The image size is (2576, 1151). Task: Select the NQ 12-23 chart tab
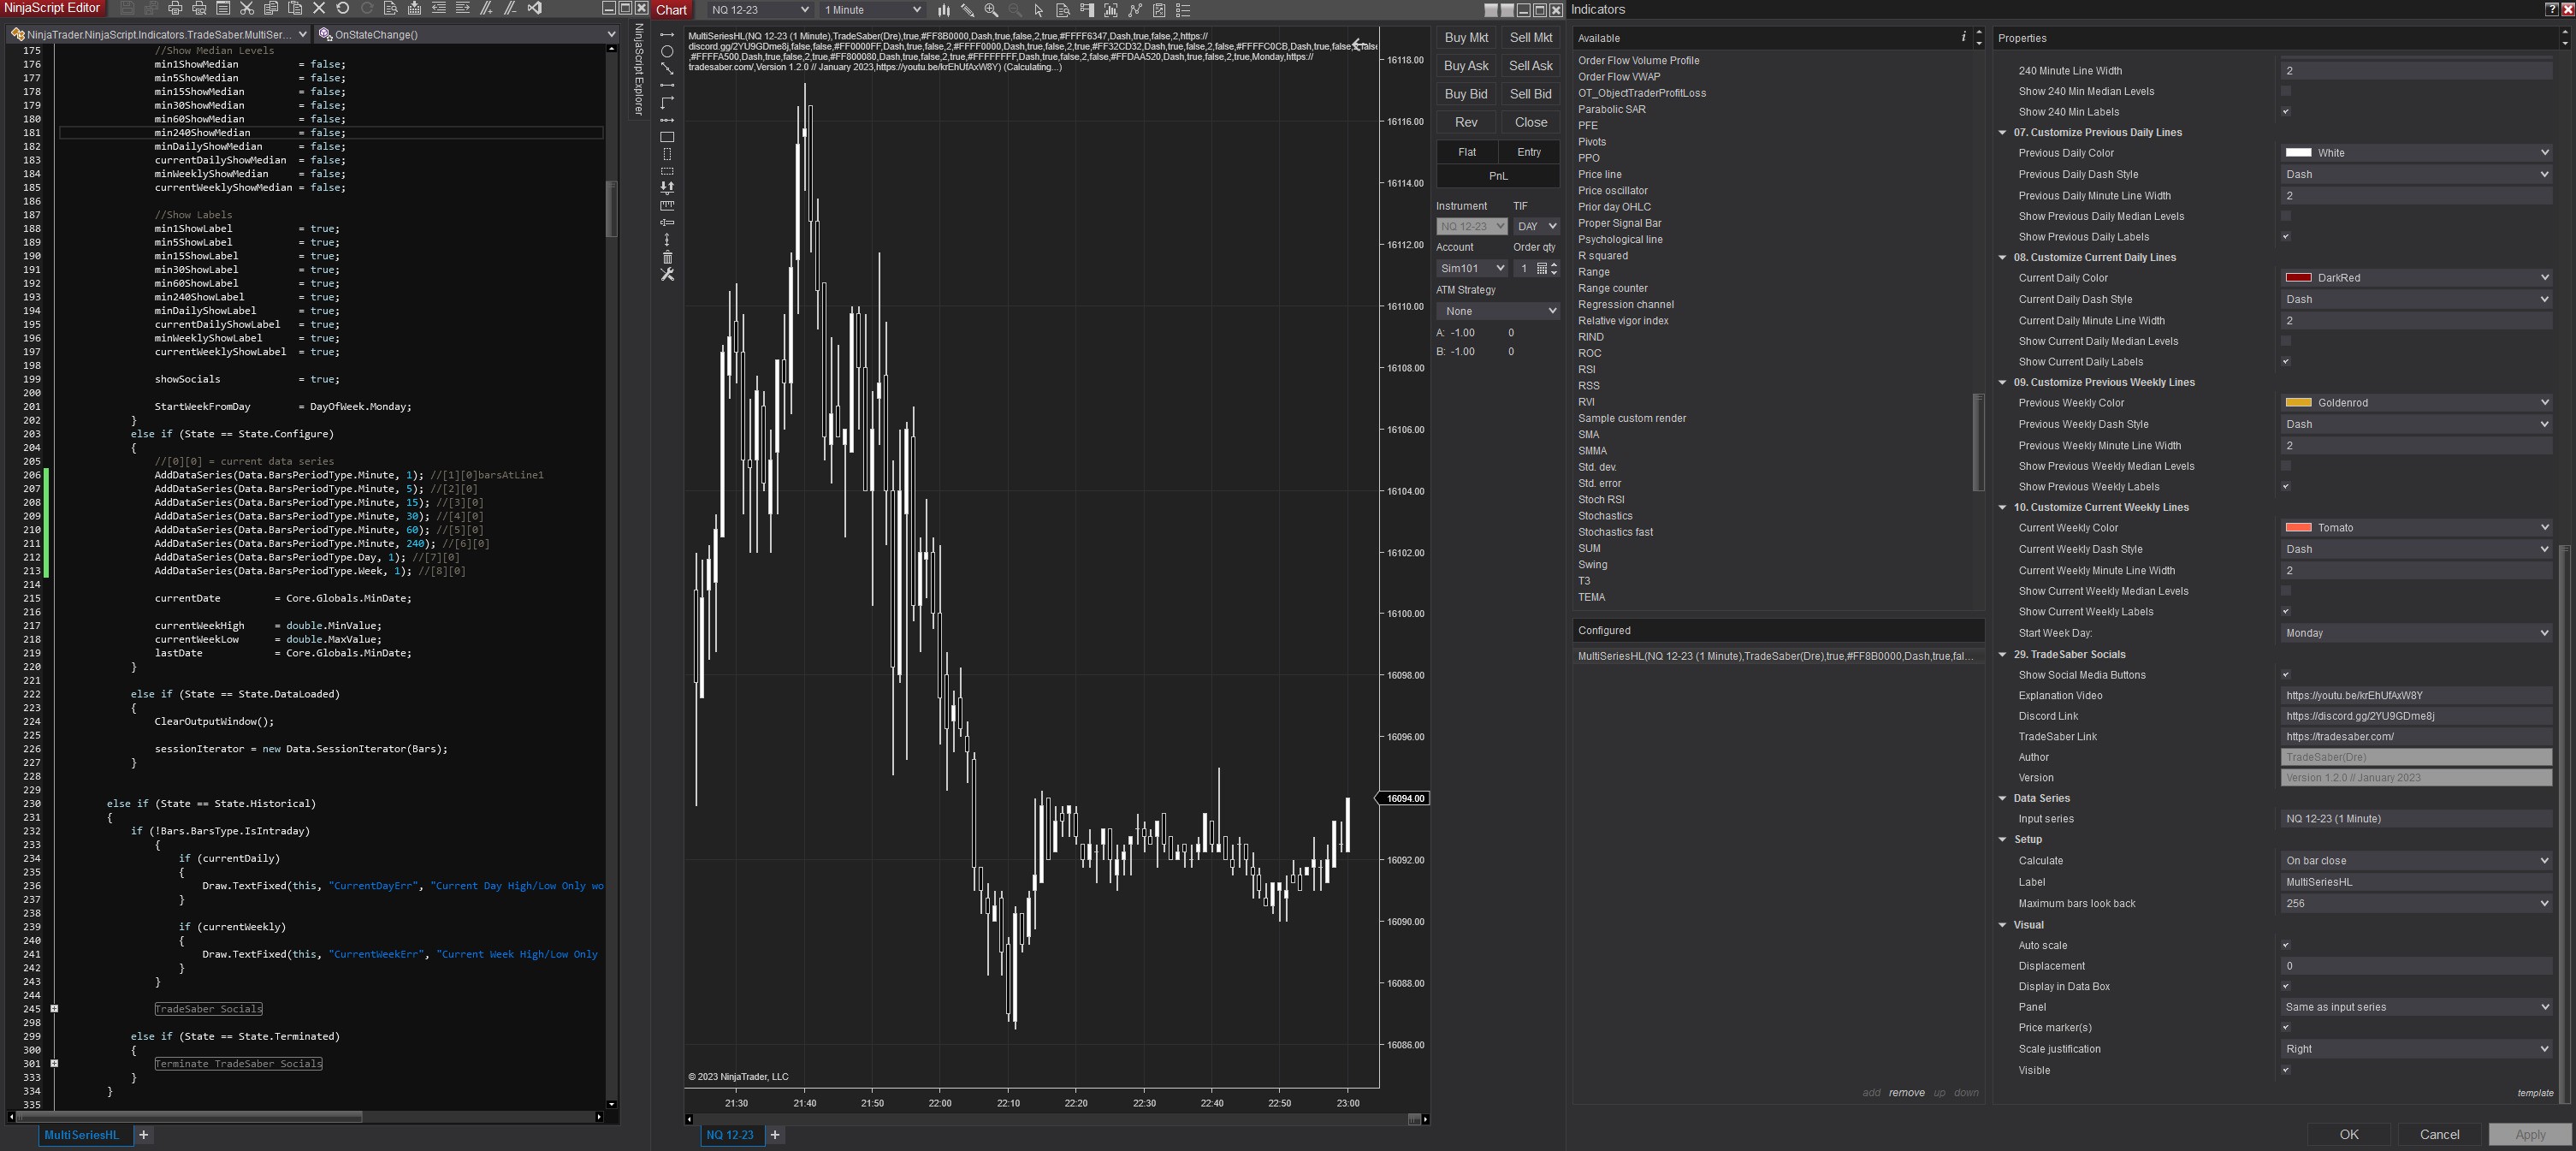tap(730, 1134)
